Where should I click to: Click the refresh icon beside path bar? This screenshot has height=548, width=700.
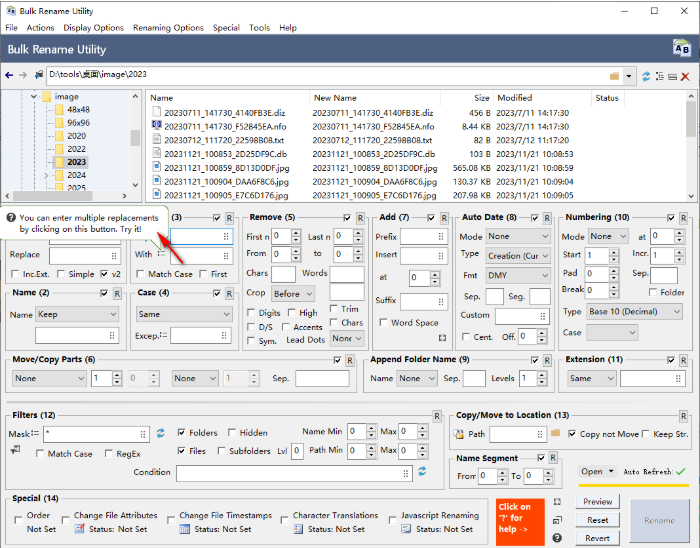(x=646, y=76)
